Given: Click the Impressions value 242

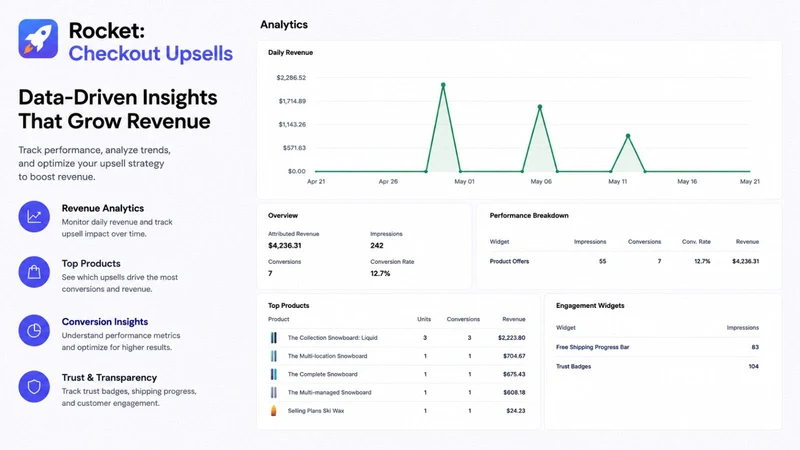Looking at the screenshot, I should (x=377, y=245).
